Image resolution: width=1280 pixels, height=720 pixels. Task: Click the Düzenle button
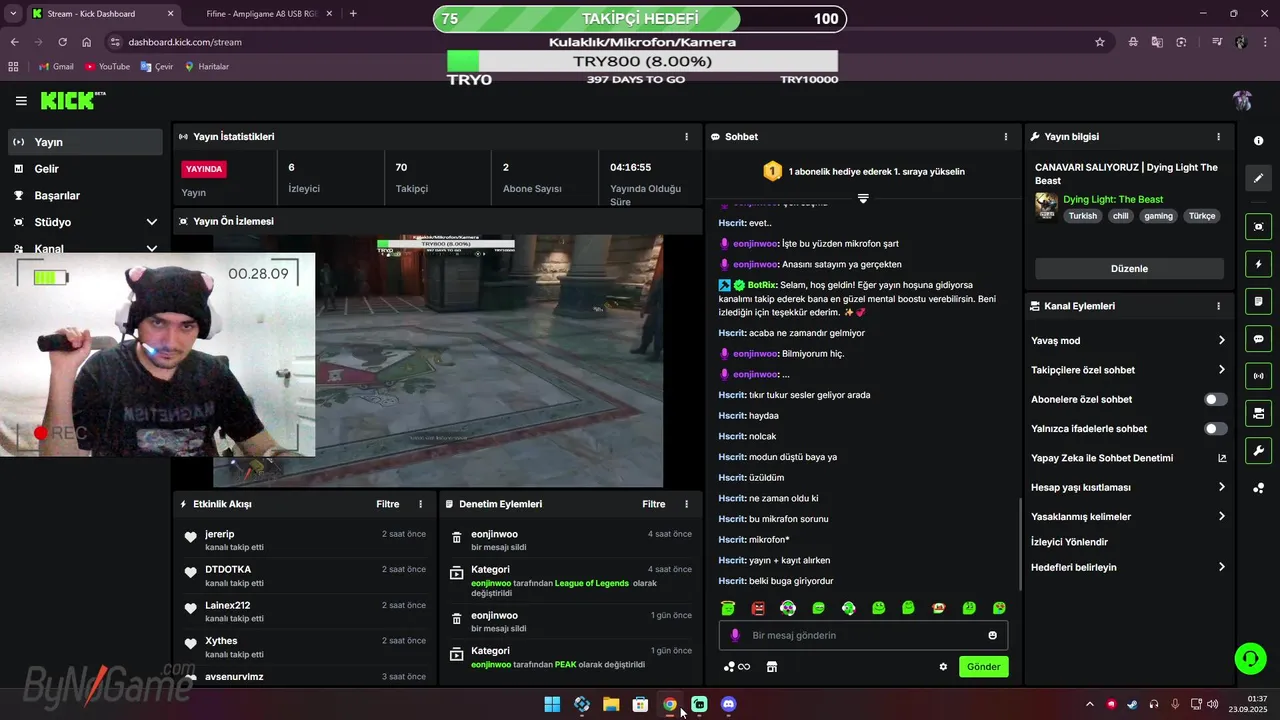pyautogui.click(x=1129, y=269)
